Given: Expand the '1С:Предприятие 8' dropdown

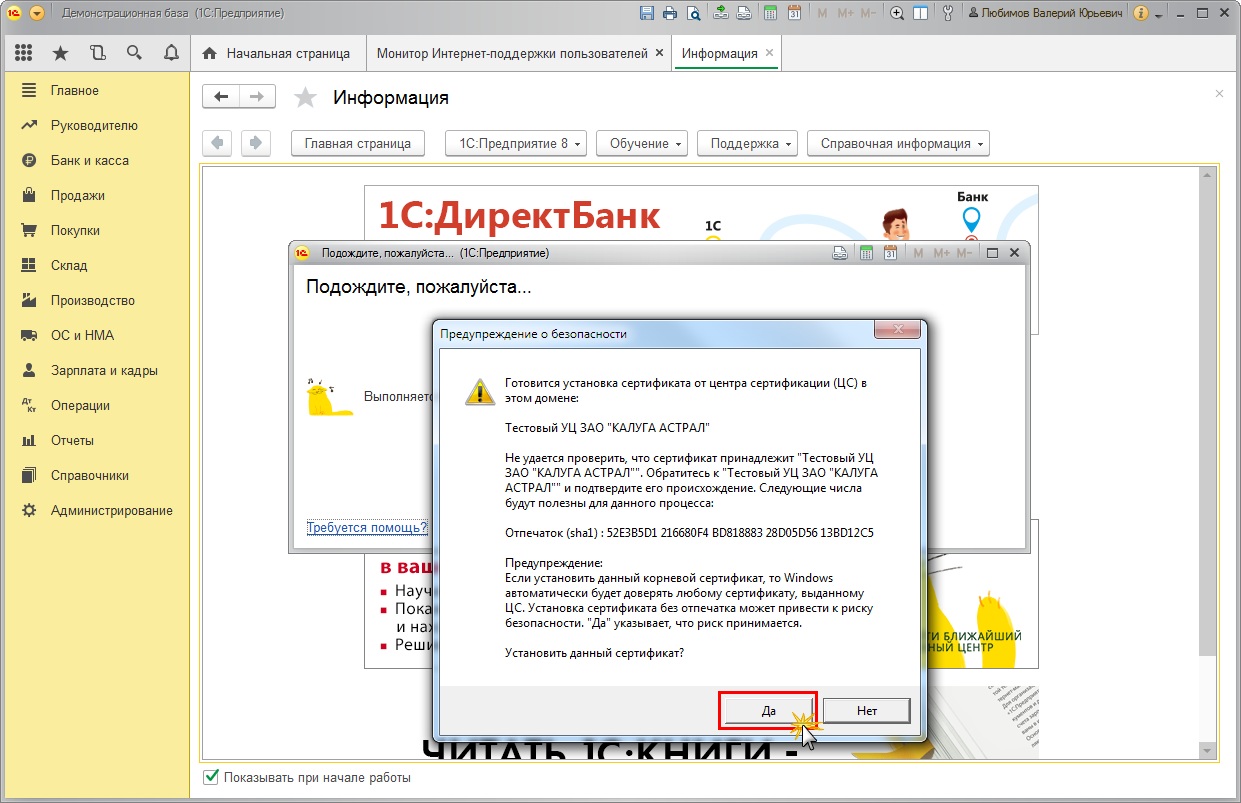Looking at the screenshot, I should (x=515, y=143).
